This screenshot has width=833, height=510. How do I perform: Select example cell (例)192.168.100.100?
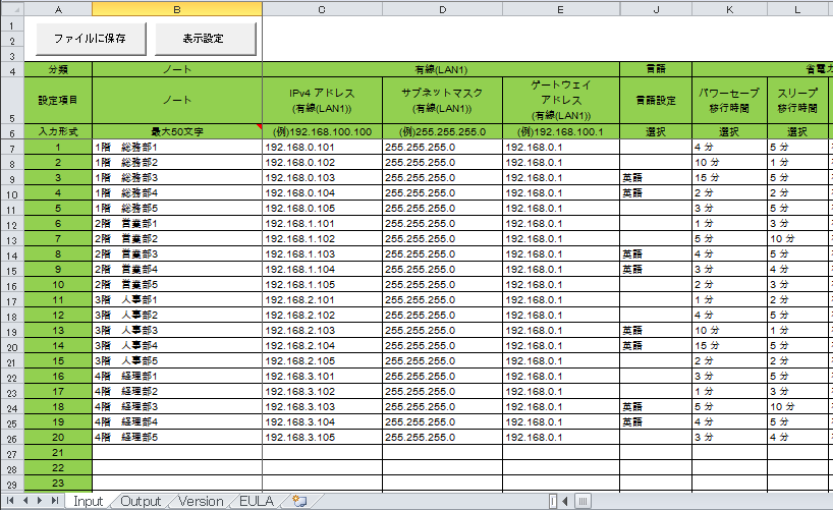pyautogui.click(x=322, y=131)
